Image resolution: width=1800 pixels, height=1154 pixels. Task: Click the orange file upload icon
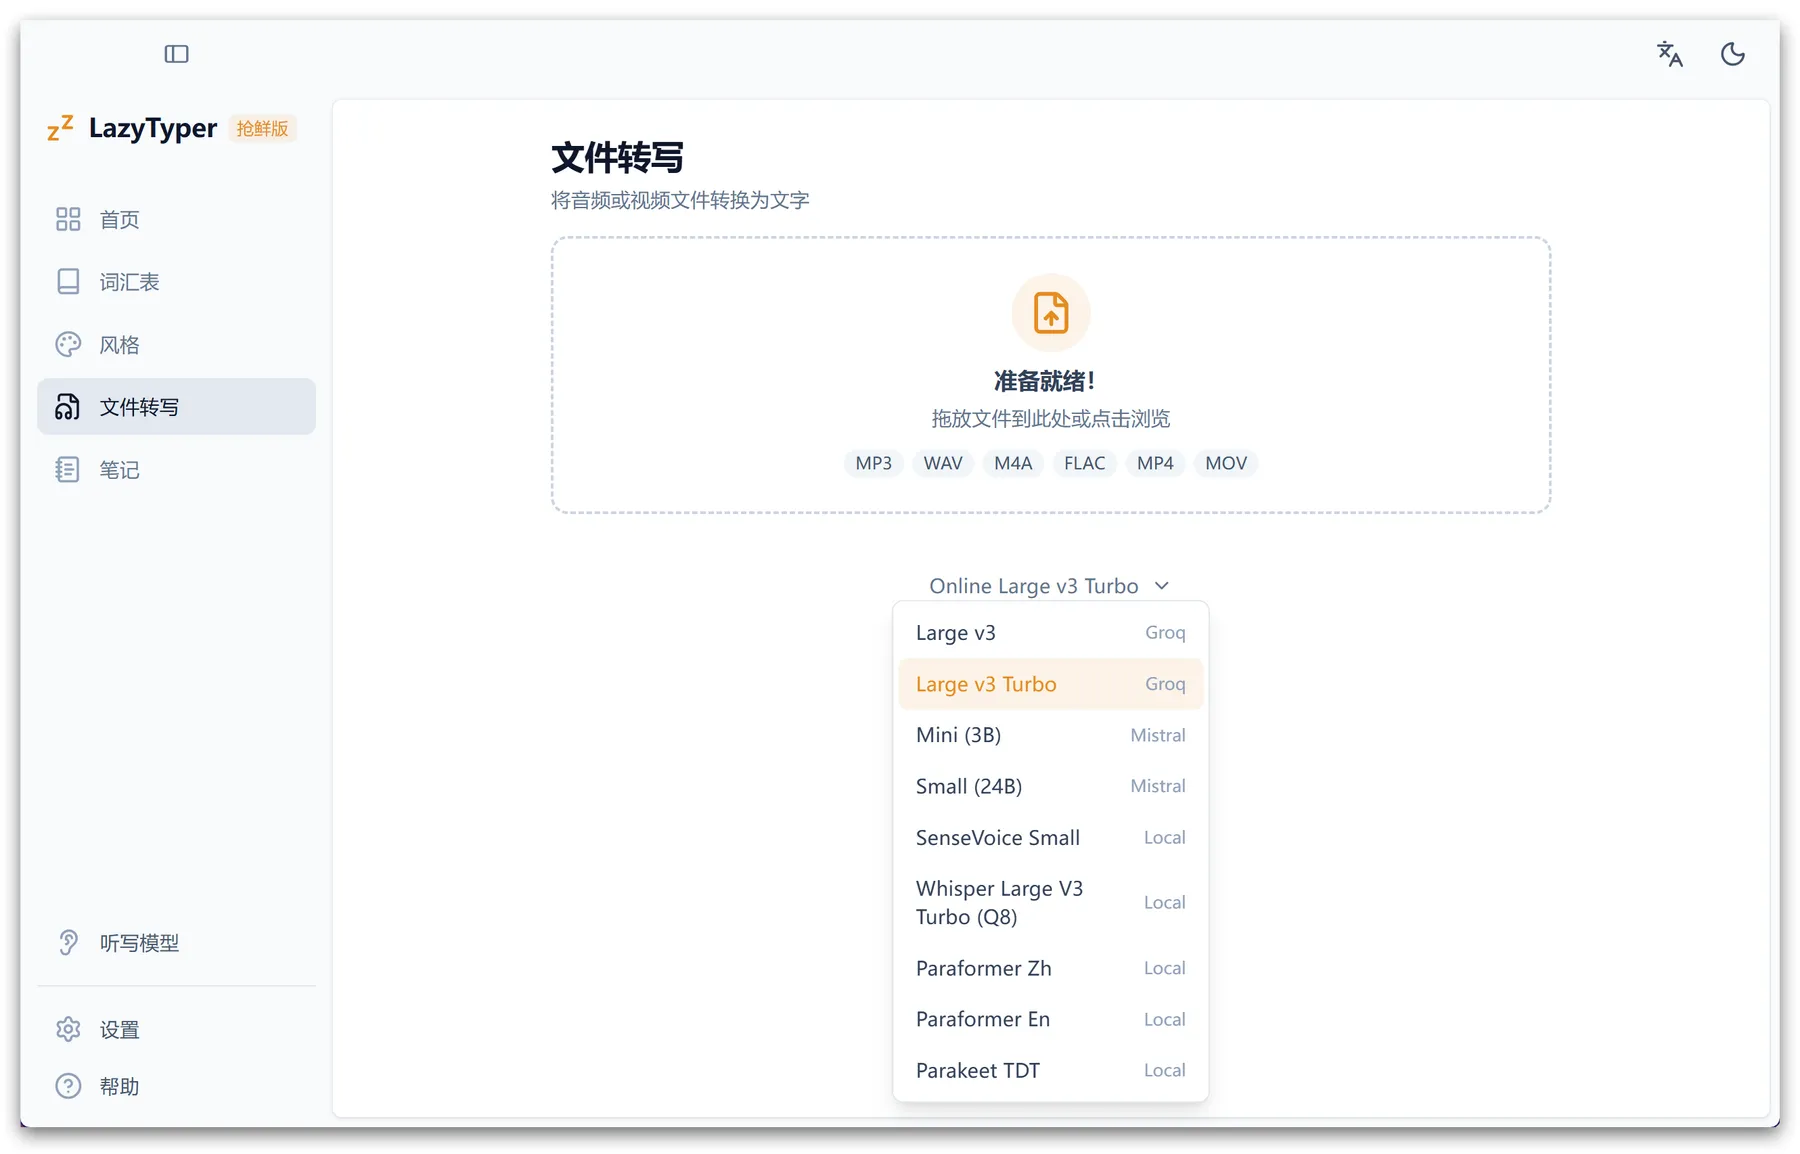(1050, 313)
